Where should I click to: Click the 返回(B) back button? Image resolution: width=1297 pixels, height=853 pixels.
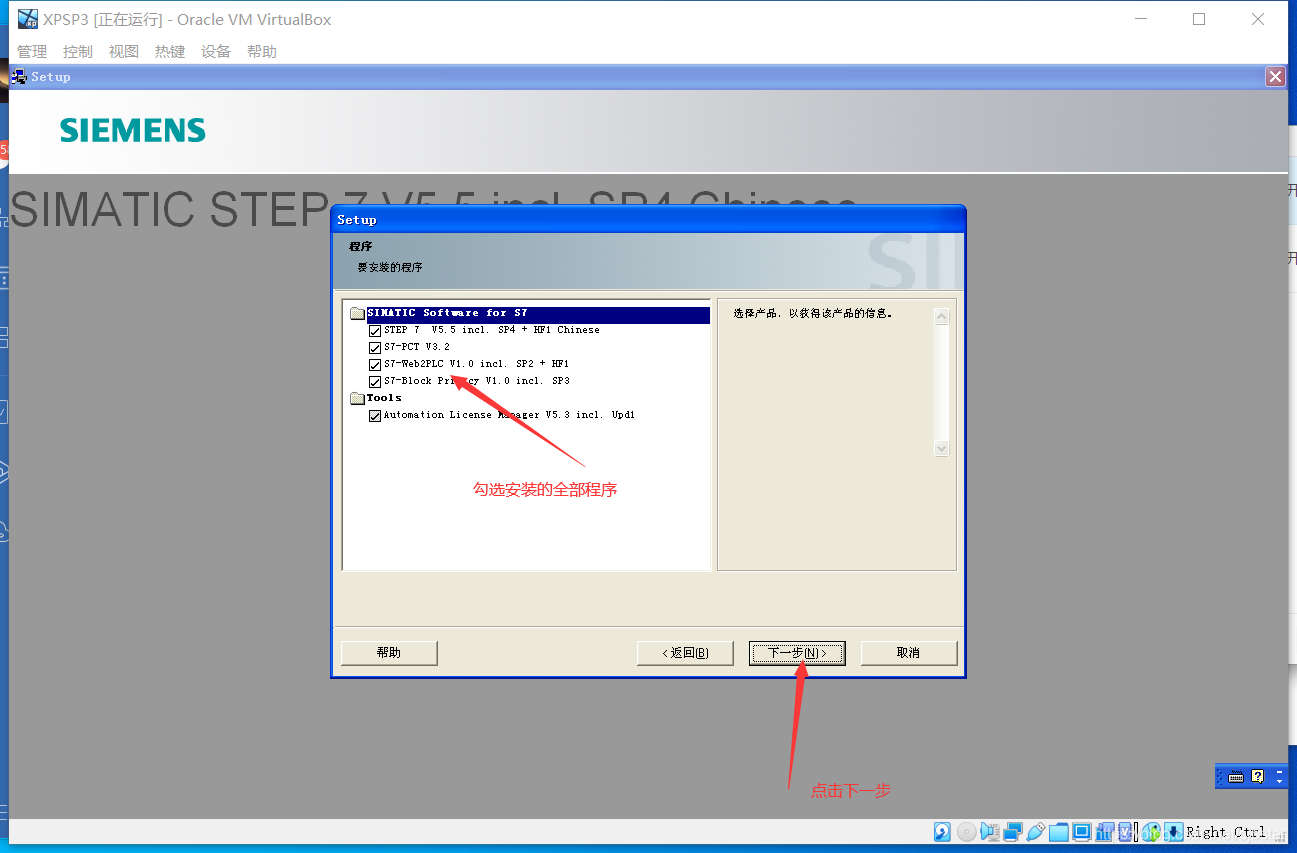coord(685,653)
